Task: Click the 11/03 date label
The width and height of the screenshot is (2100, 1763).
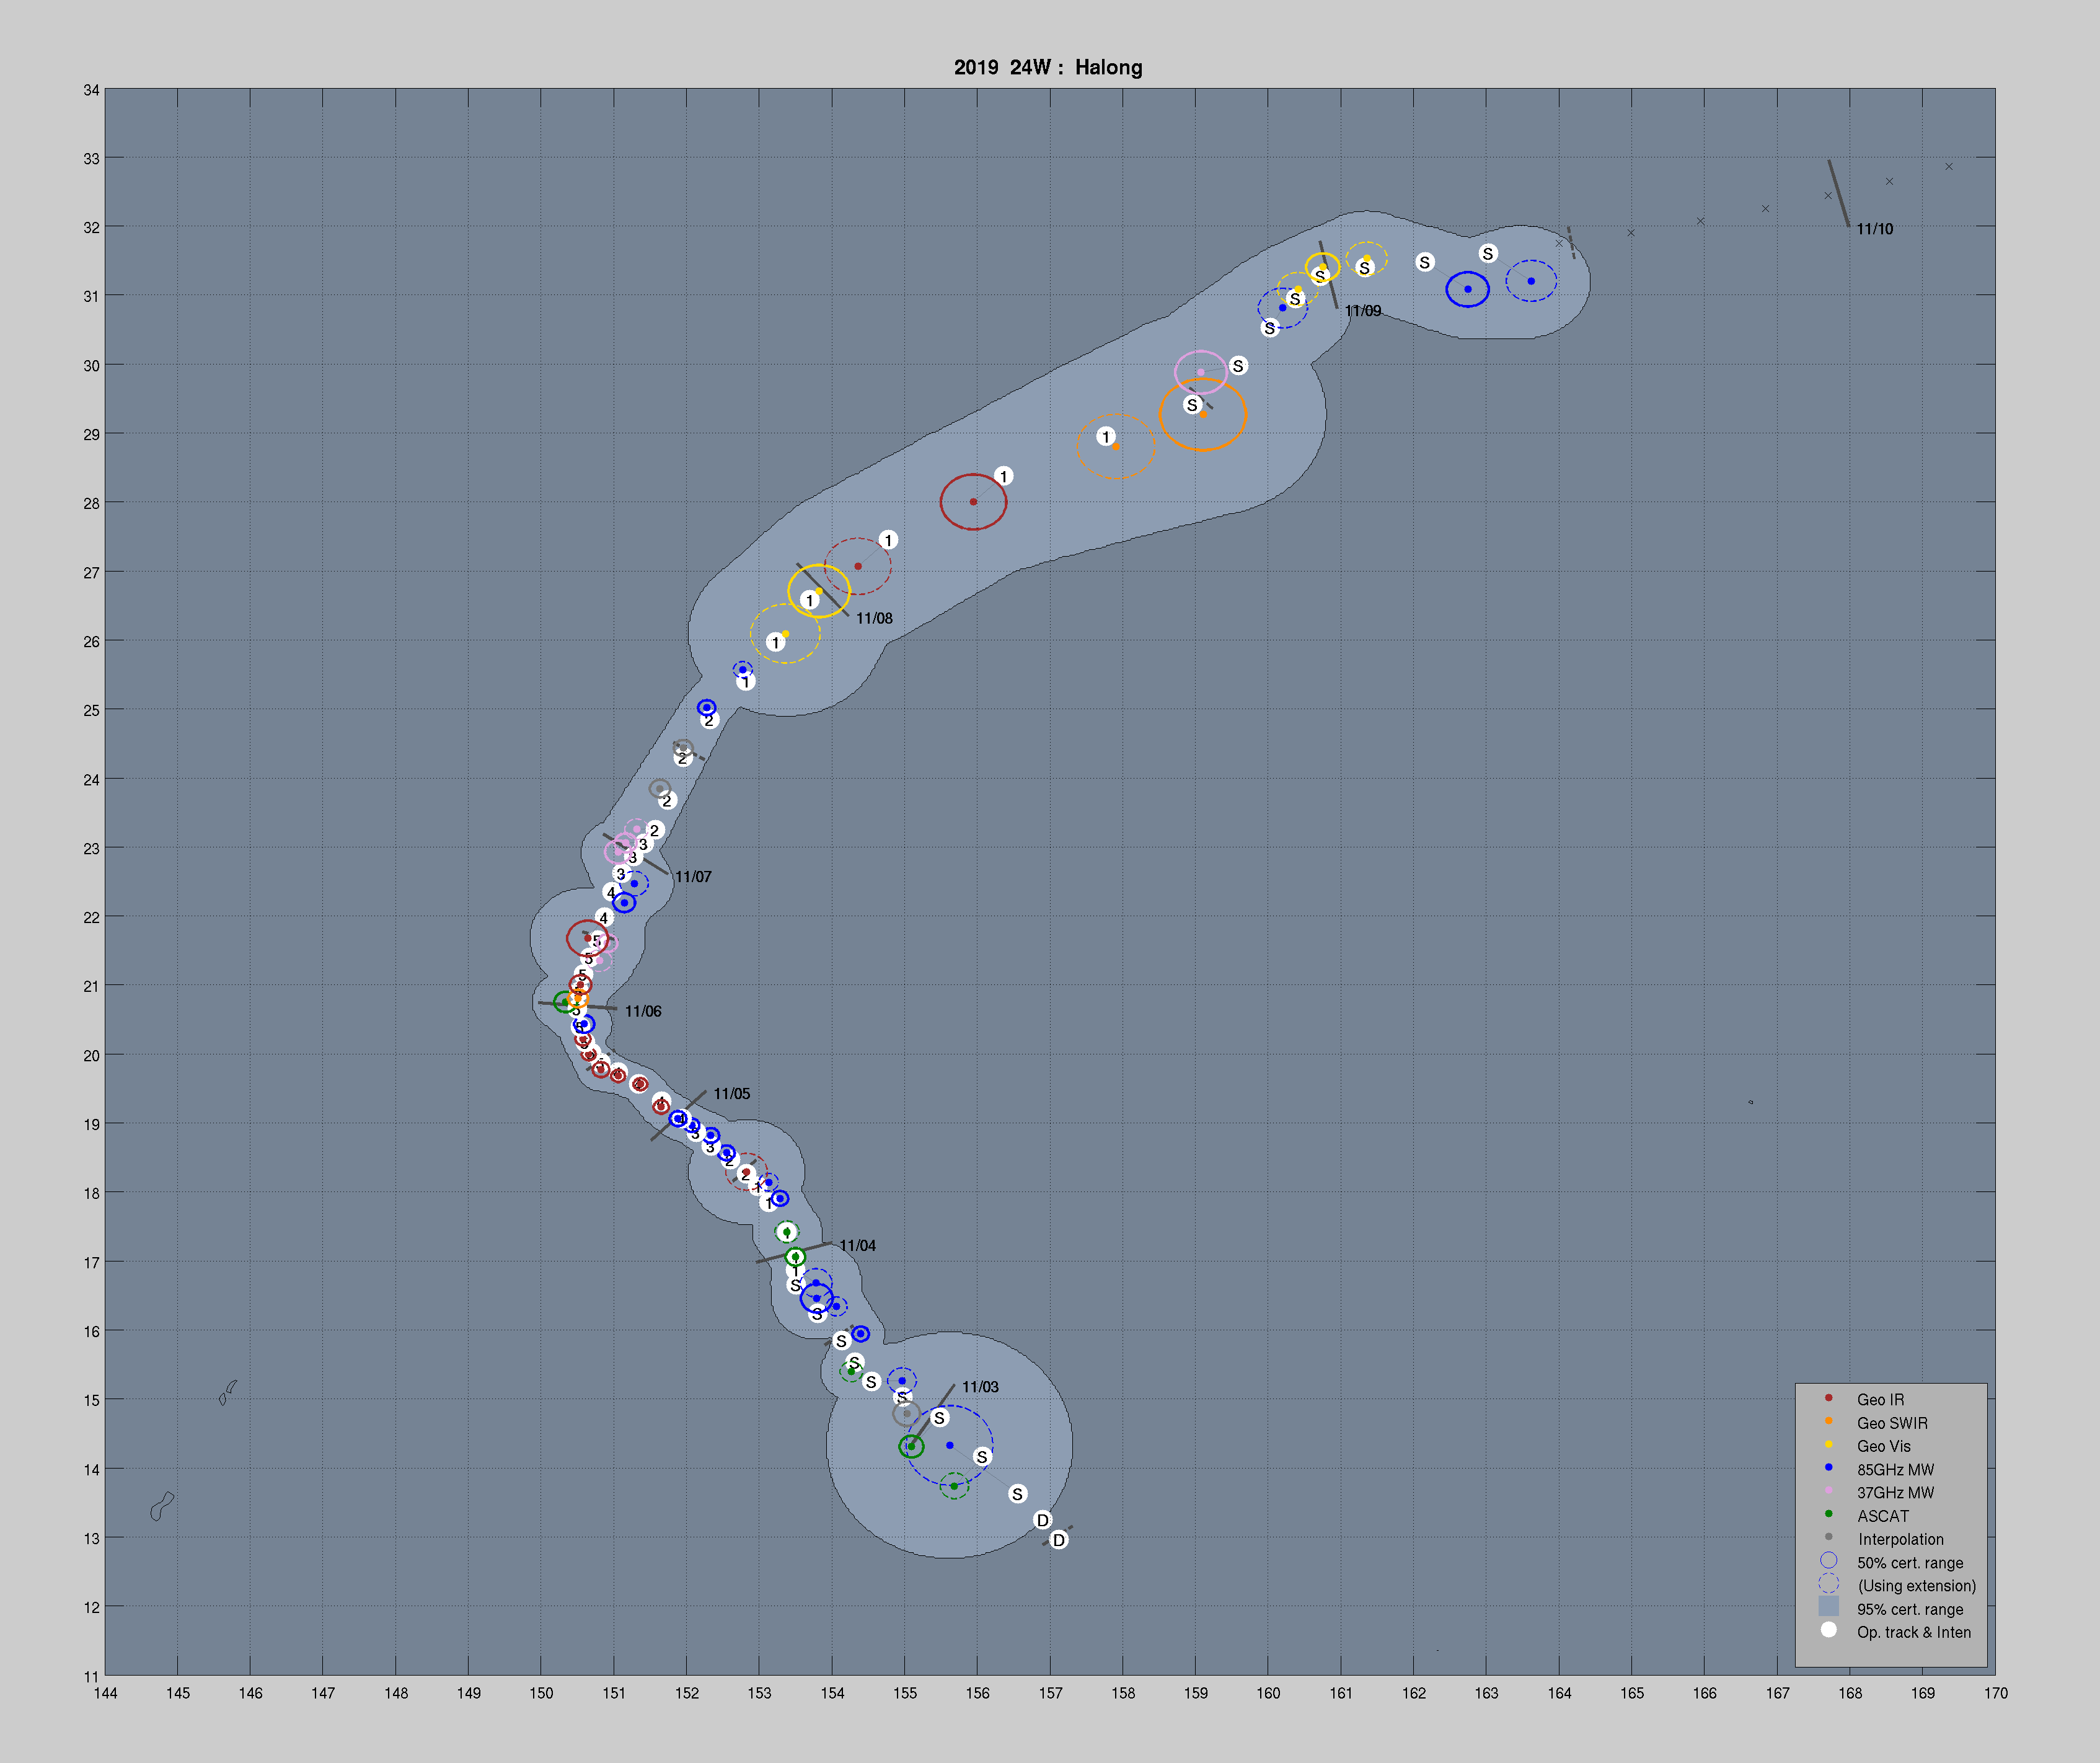Action: click(x=980, y=1387)
